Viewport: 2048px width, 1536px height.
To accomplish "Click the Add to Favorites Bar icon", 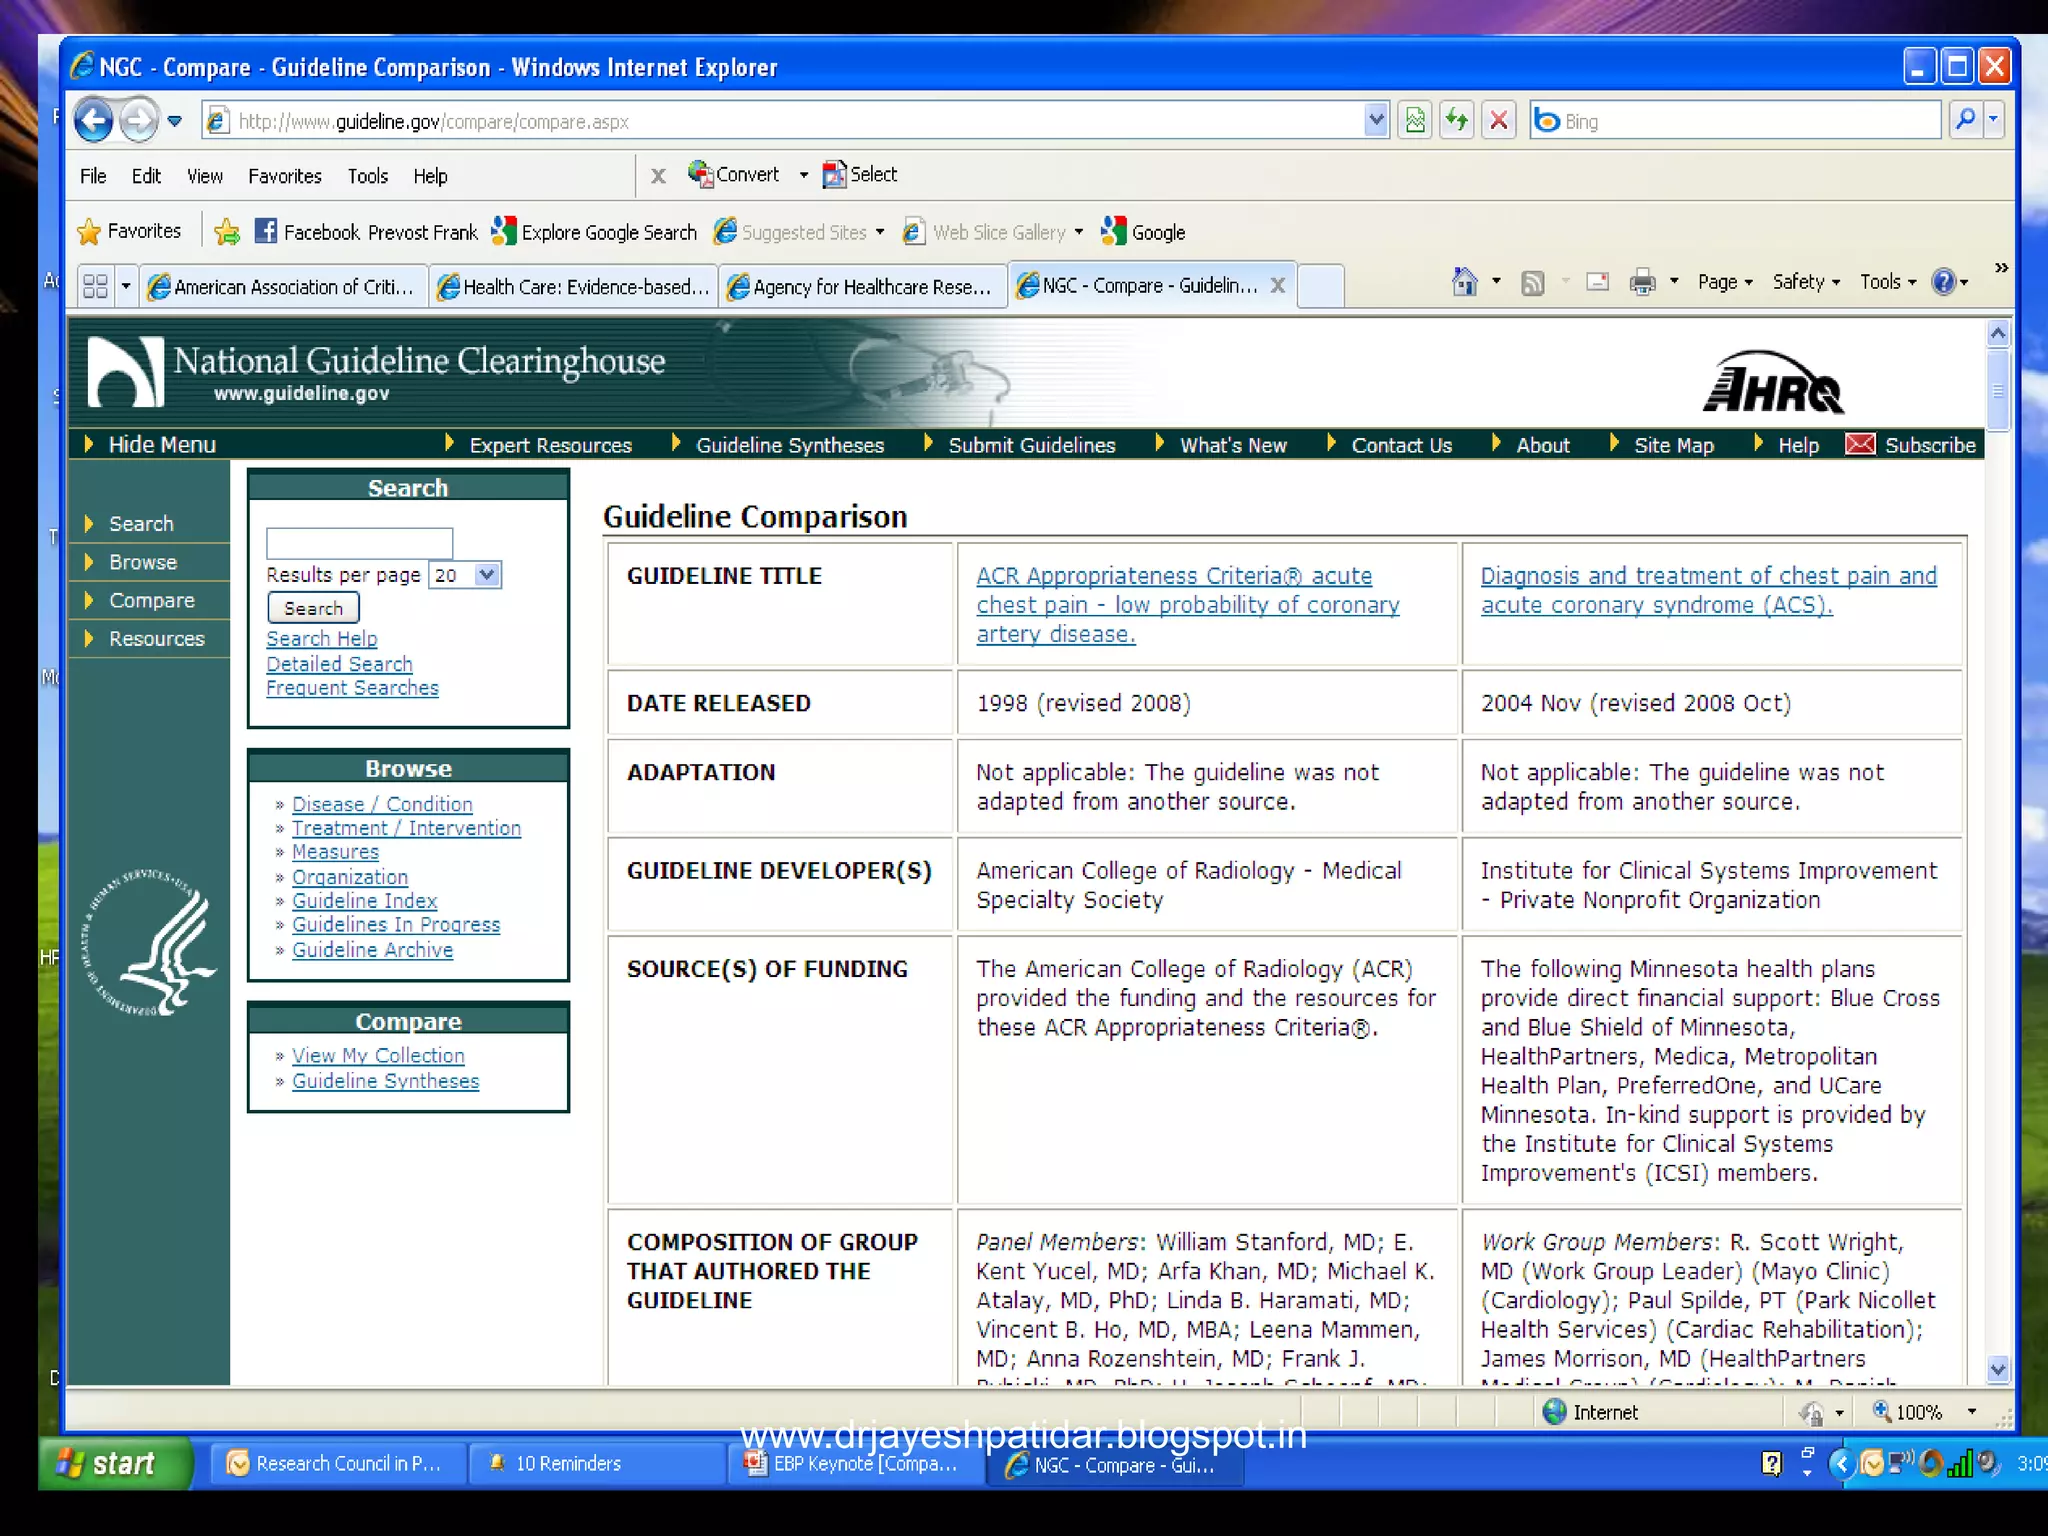I will [227, 232].
